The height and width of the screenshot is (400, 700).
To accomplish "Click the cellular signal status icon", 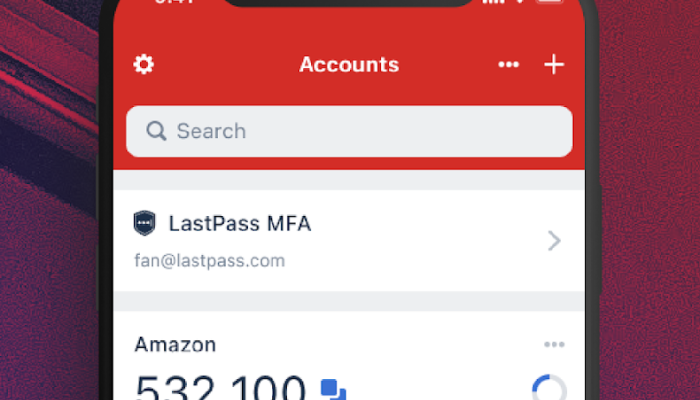I will click(493, 1).
